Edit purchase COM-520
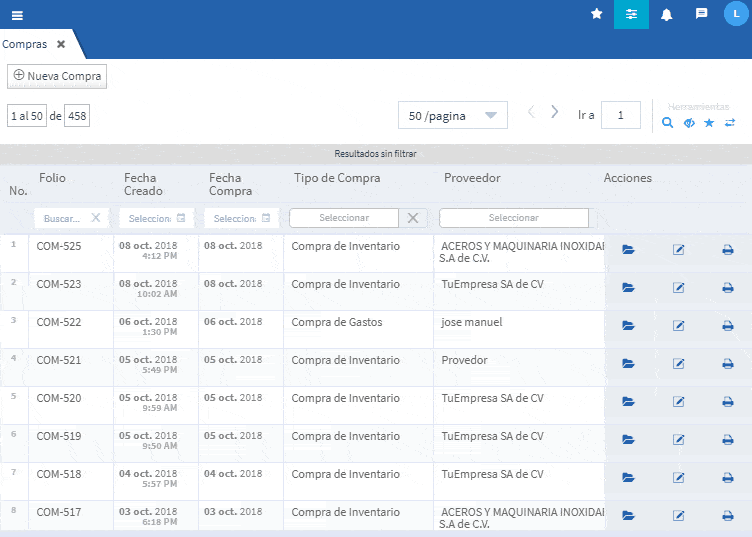Image resolution: width=752 pixels, height=537 pixels. click(678, 401)
